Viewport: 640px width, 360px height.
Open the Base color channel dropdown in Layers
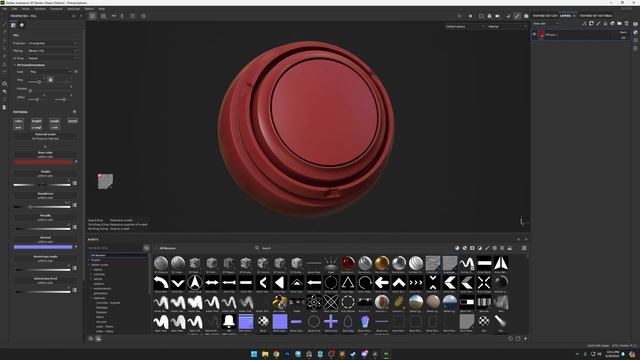click(x=546, y=24)
